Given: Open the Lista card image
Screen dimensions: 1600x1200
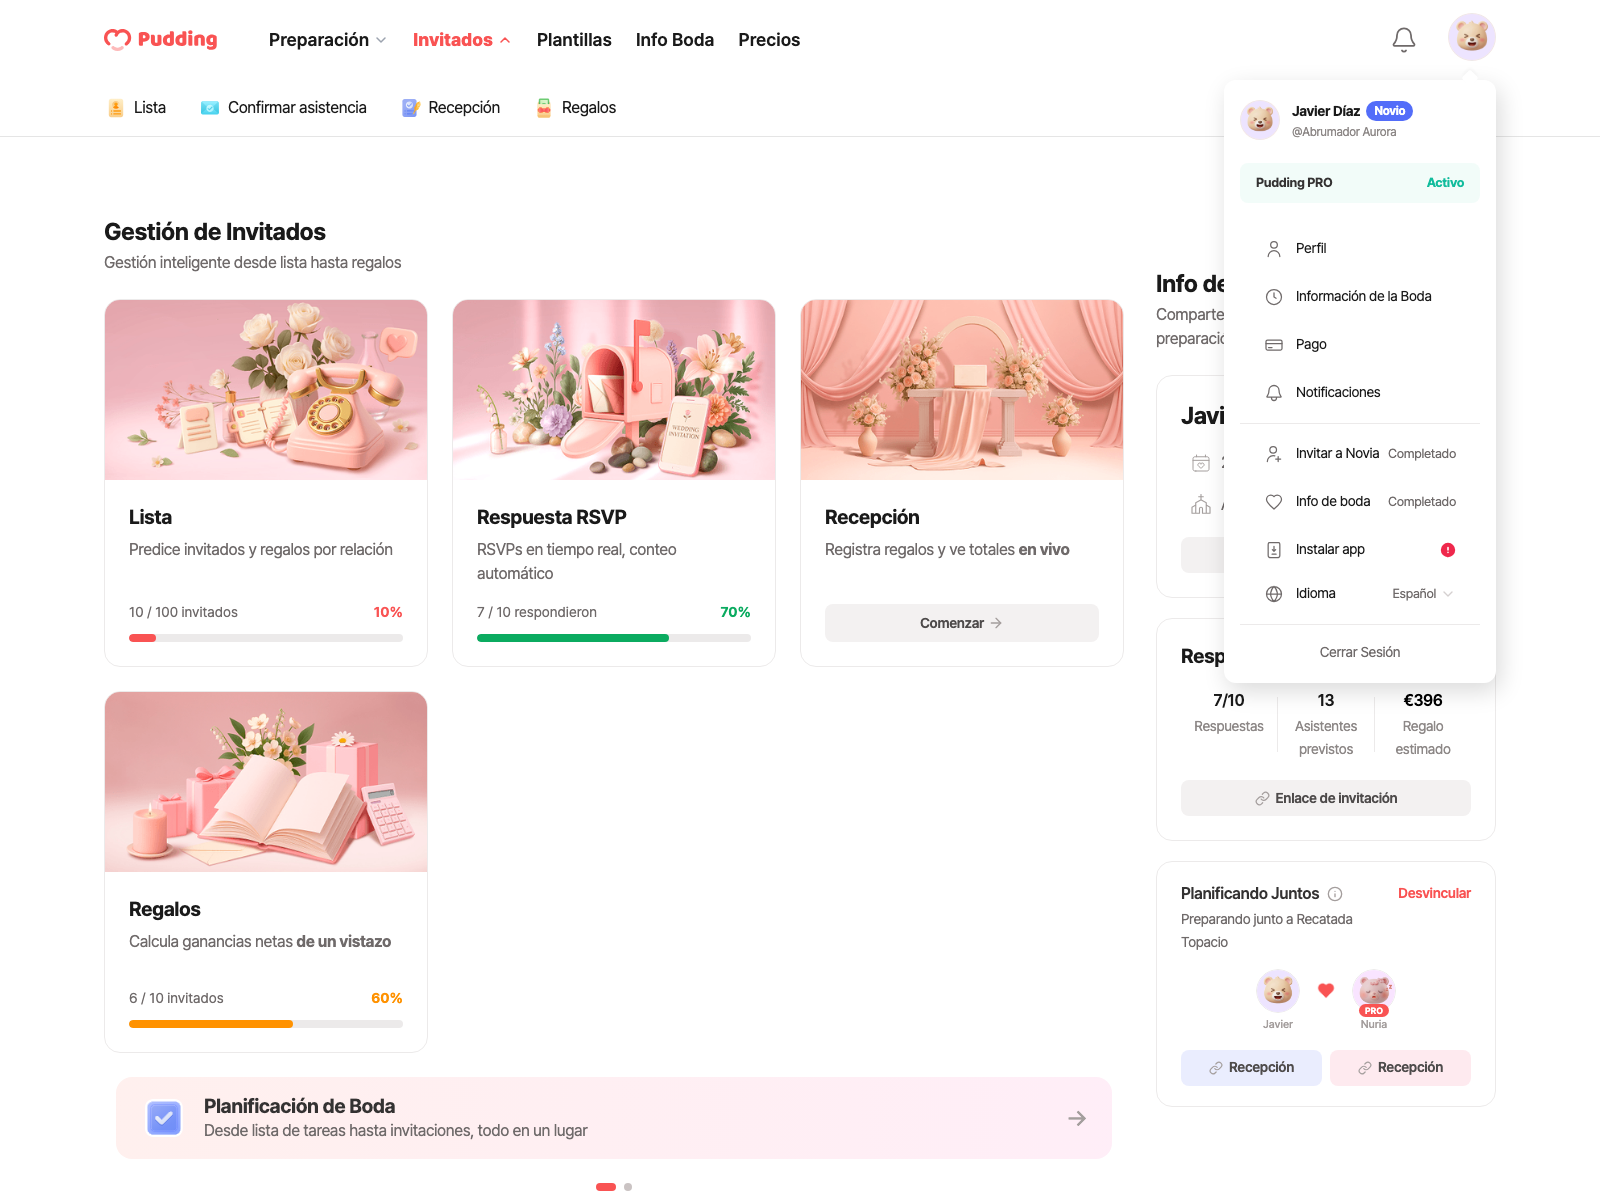Looking at the screenshot, I should click(x=266, y=390).
